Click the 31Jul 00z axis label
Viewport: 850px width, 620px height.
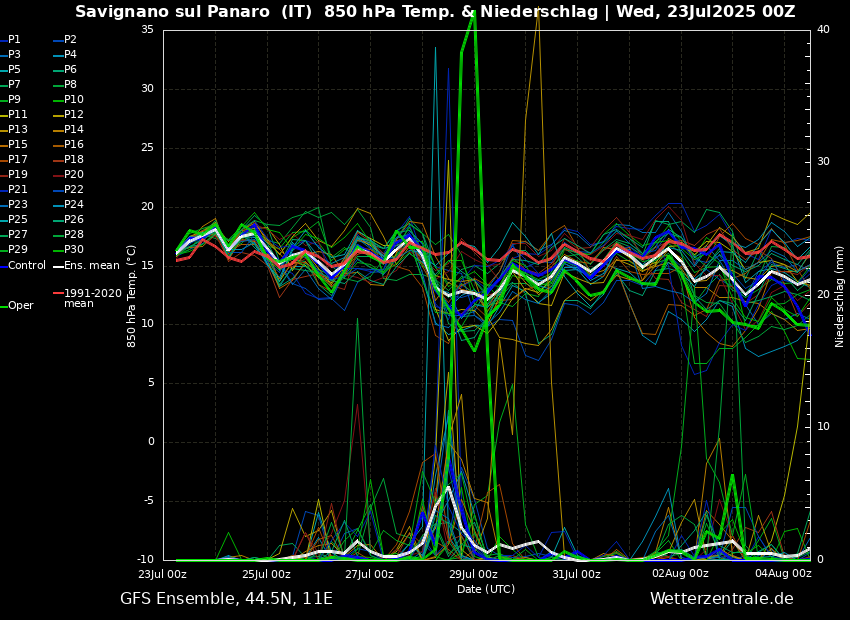coord(576,574)
